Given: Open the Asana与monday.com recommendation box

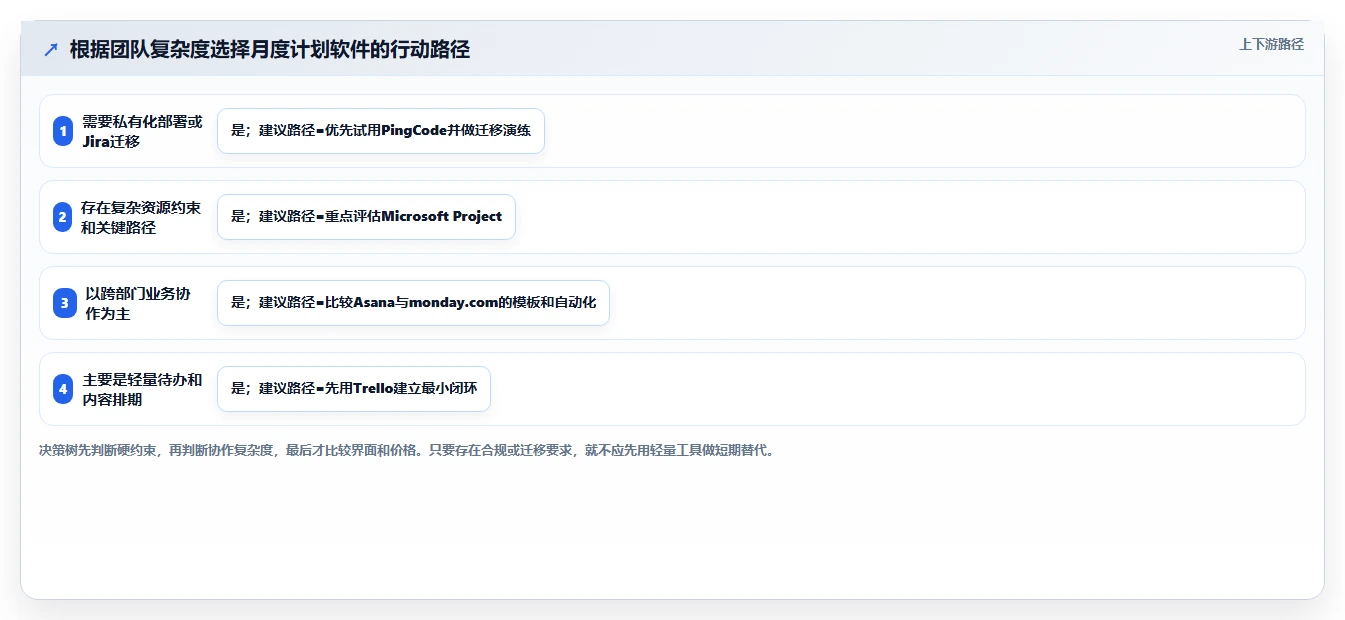Looking at the screenshot, I should pyautogui.click(x=413, y=303).
